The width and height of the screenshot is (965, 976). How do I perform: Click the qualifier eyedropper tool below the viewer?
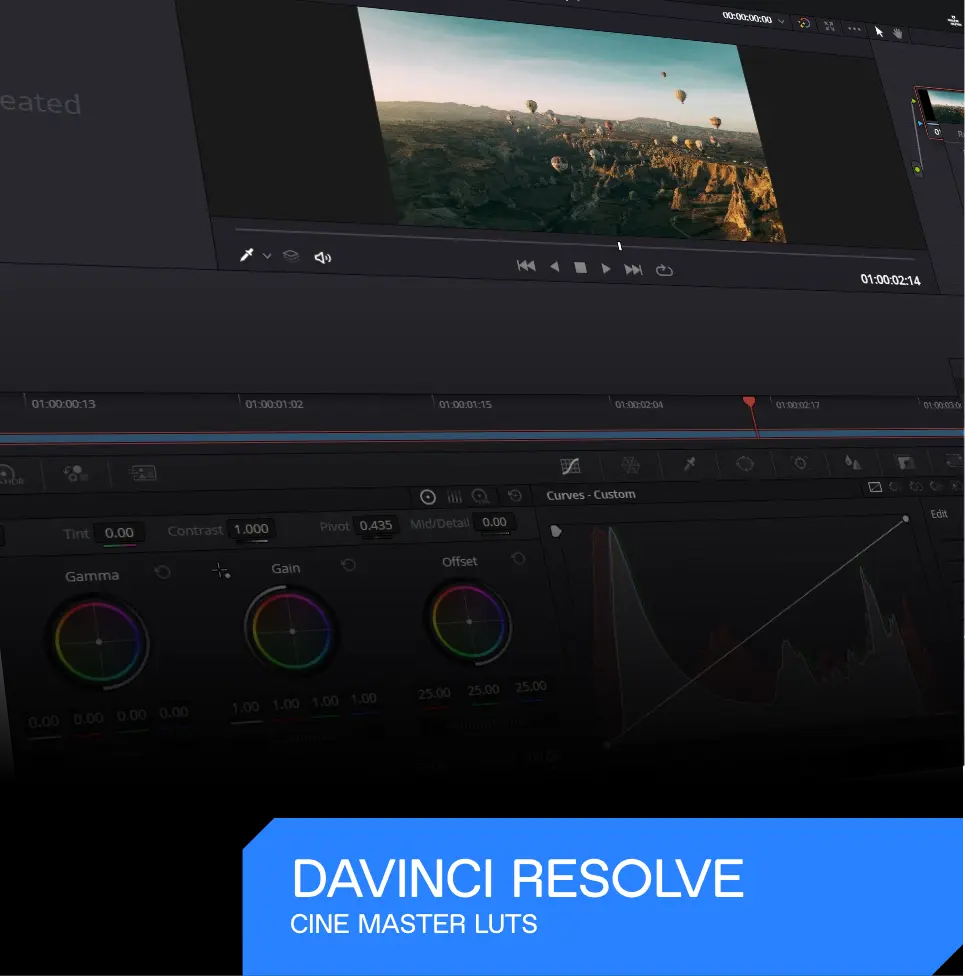click(x=246, y=256)
